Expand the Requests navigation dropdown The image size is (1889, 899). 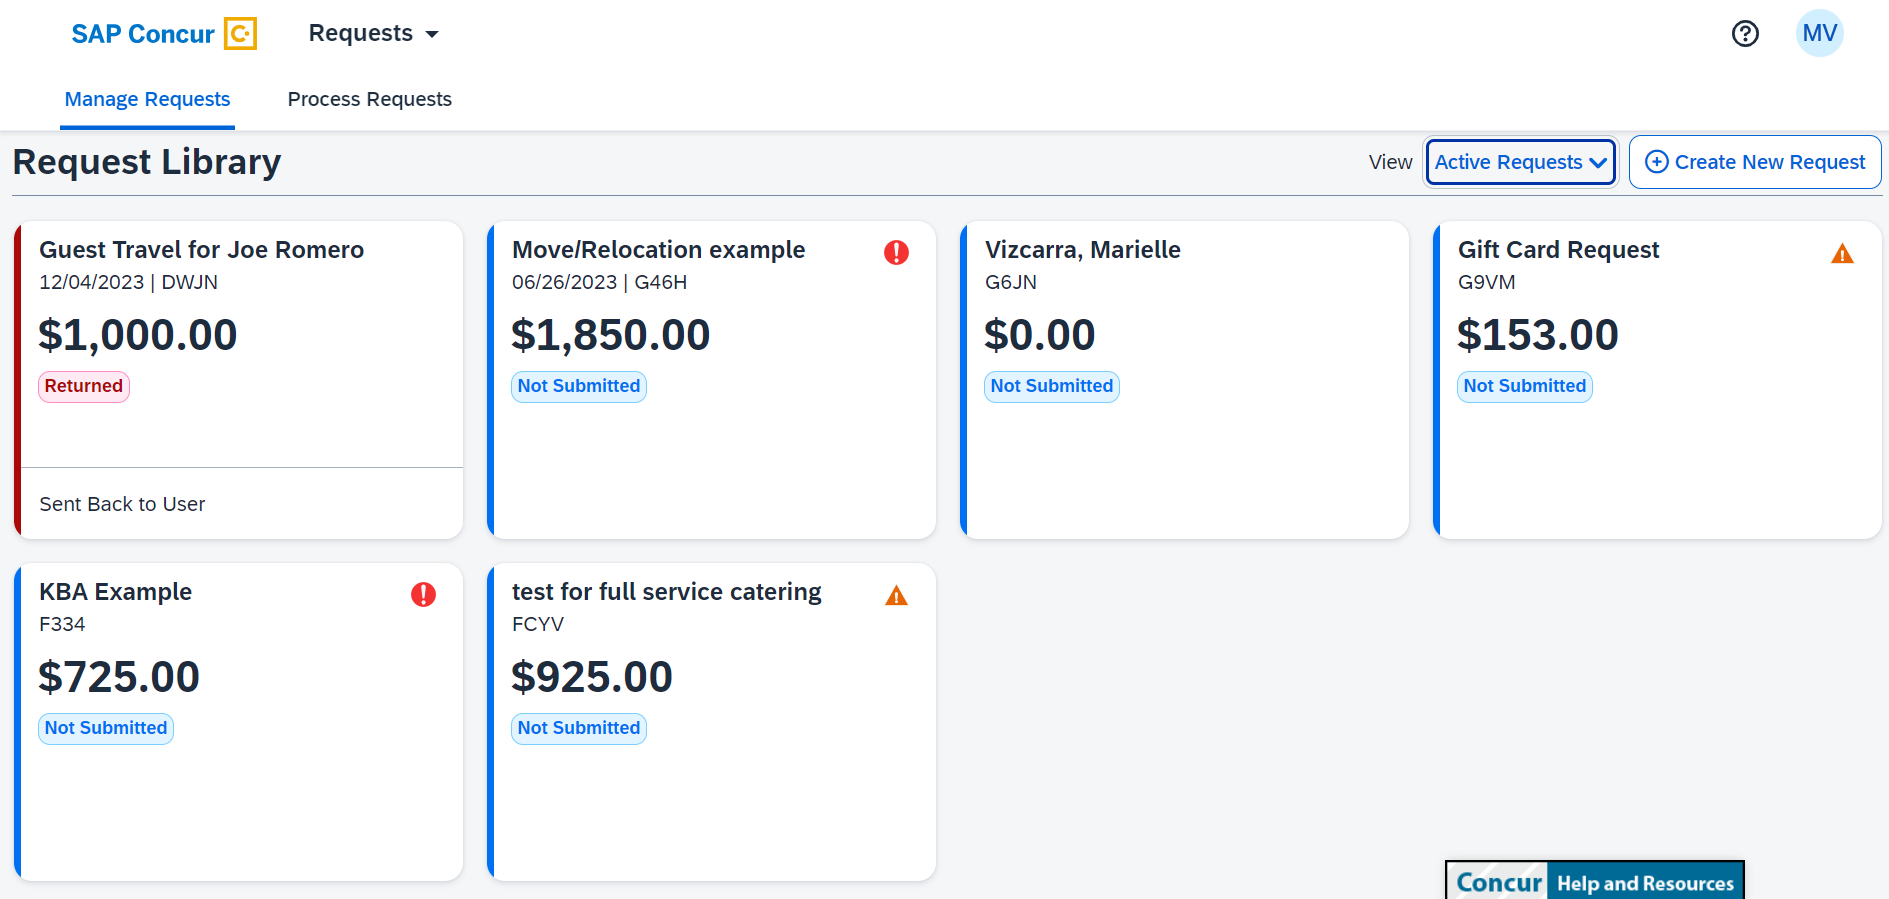point(373,34)
